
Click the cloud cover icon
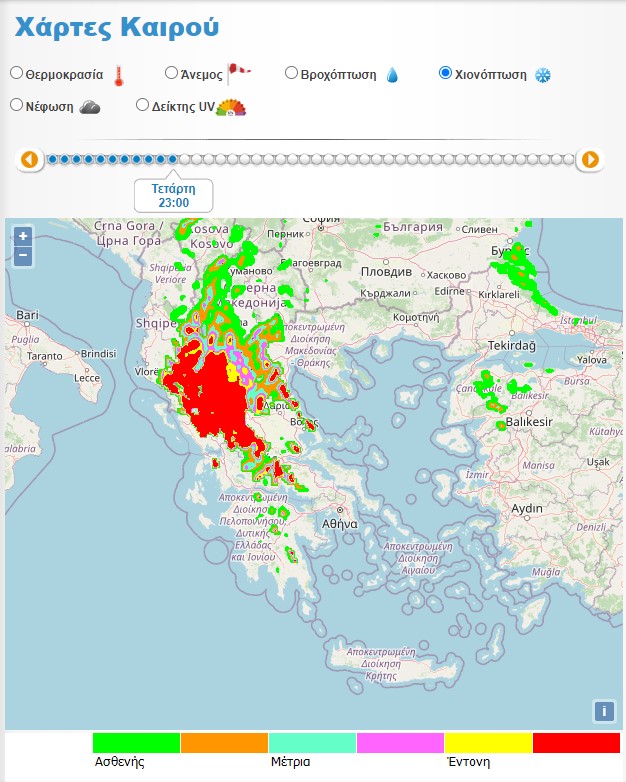tap(90, 107)
